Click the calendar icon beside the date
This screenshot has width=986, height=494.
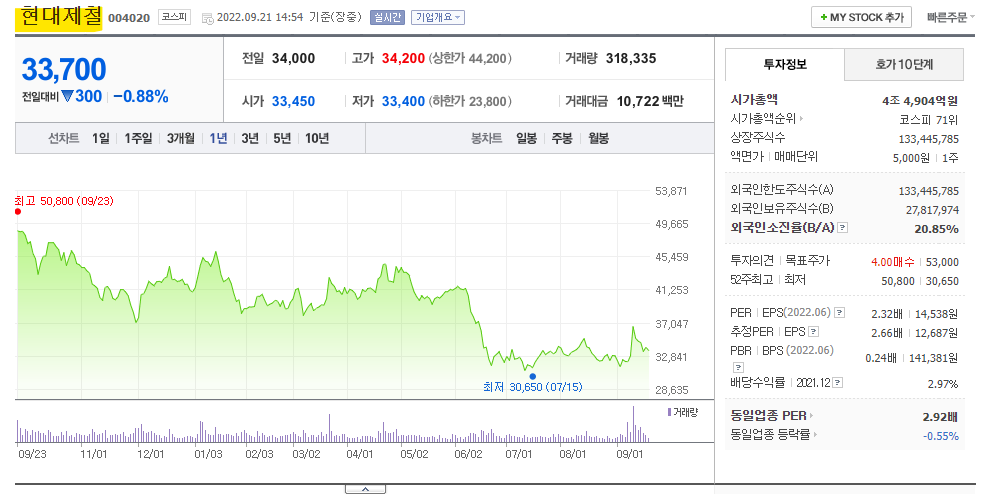[208, 18]
